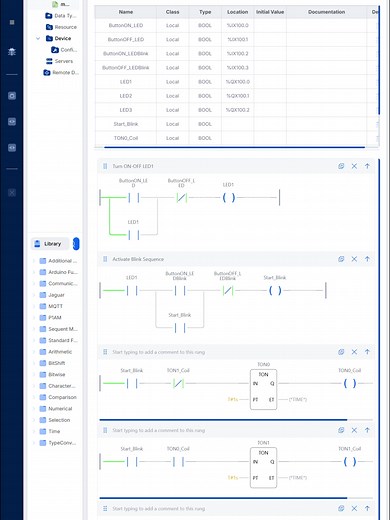Select the TON1_Coil output coil
Viewport: 390px width, 520px height.
(x=350, y=462)
